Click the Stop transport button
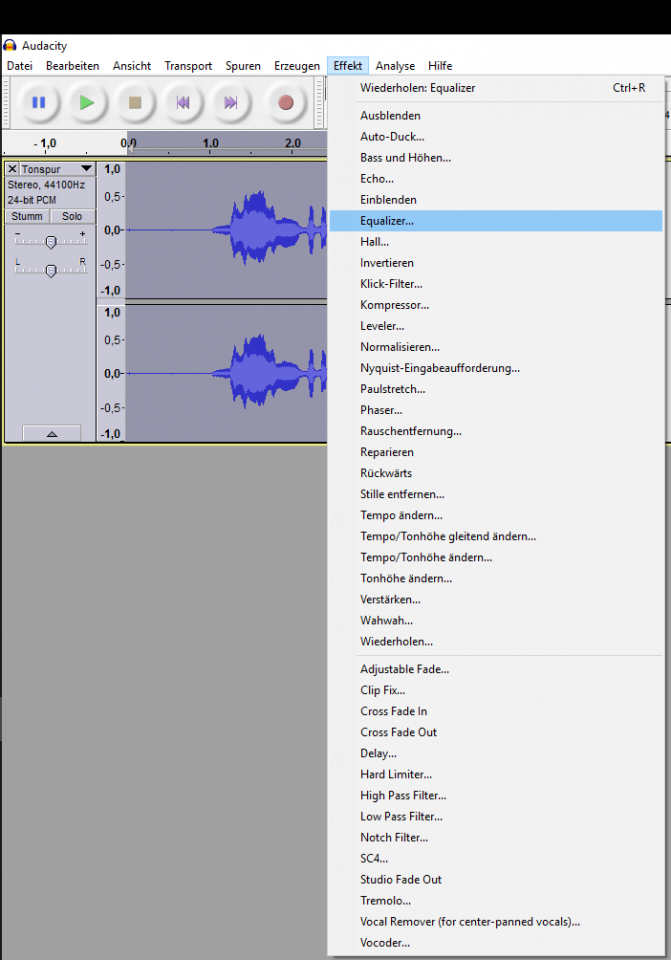The height and width of the screenshot is (960, 671). tap(135, 102)
